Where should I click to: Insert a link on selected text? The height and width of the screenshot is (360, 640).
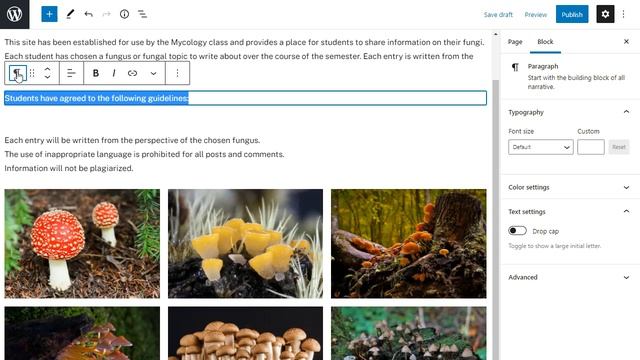132,73
